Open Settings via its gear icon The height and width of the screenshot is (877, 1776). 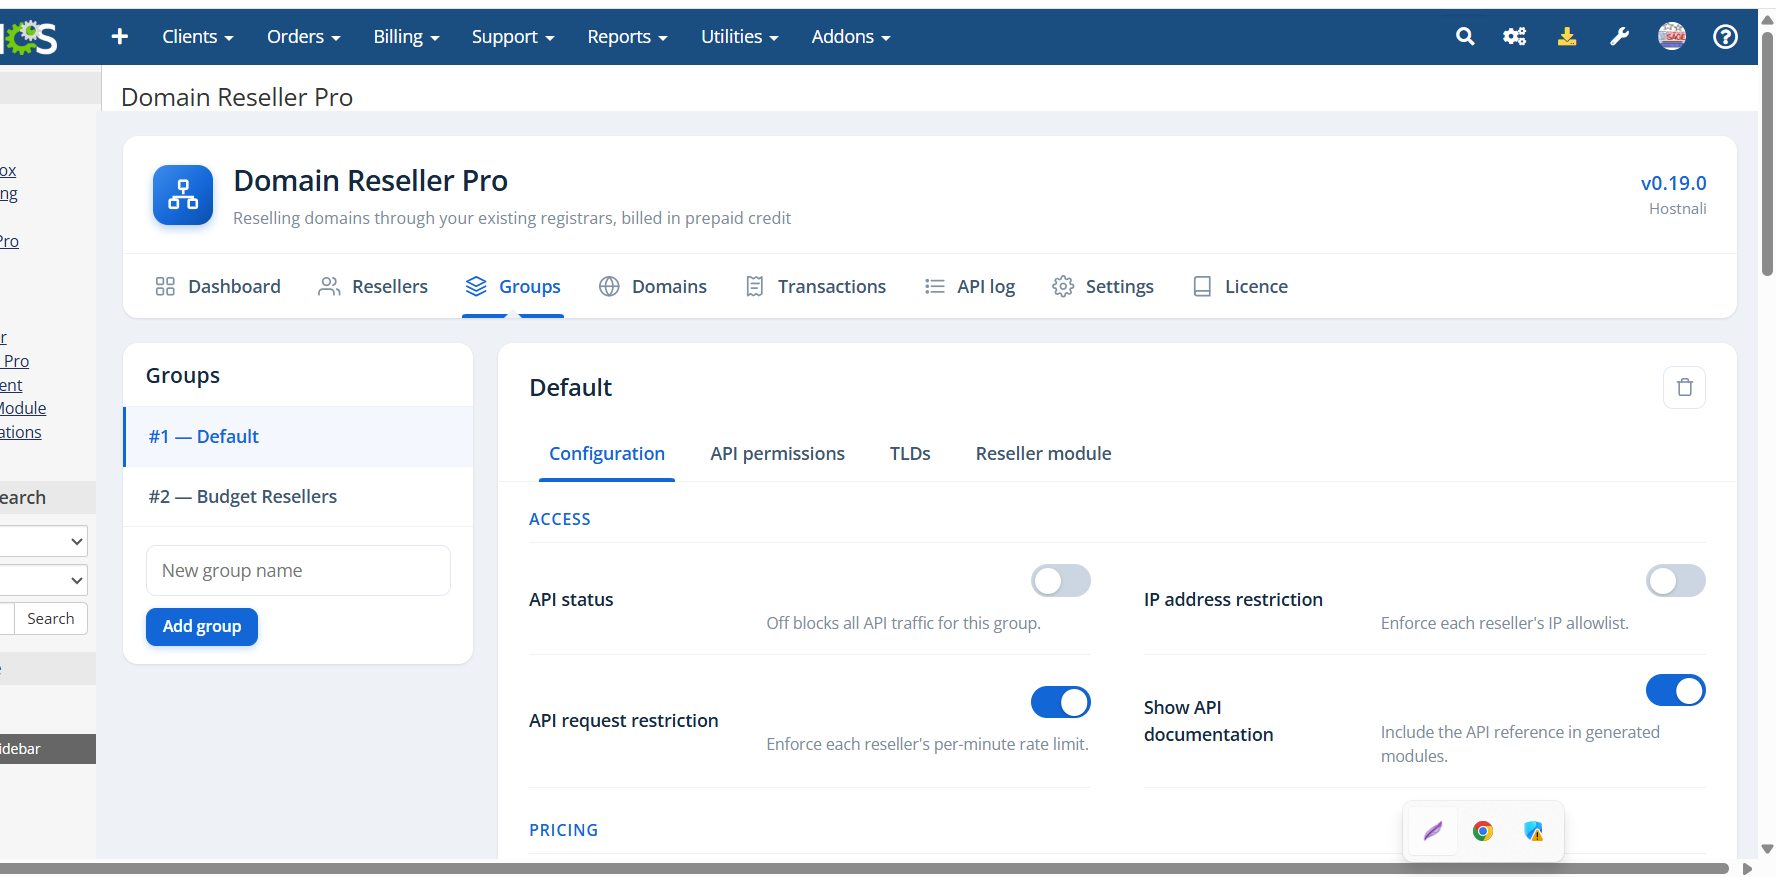coord(1063,287)
